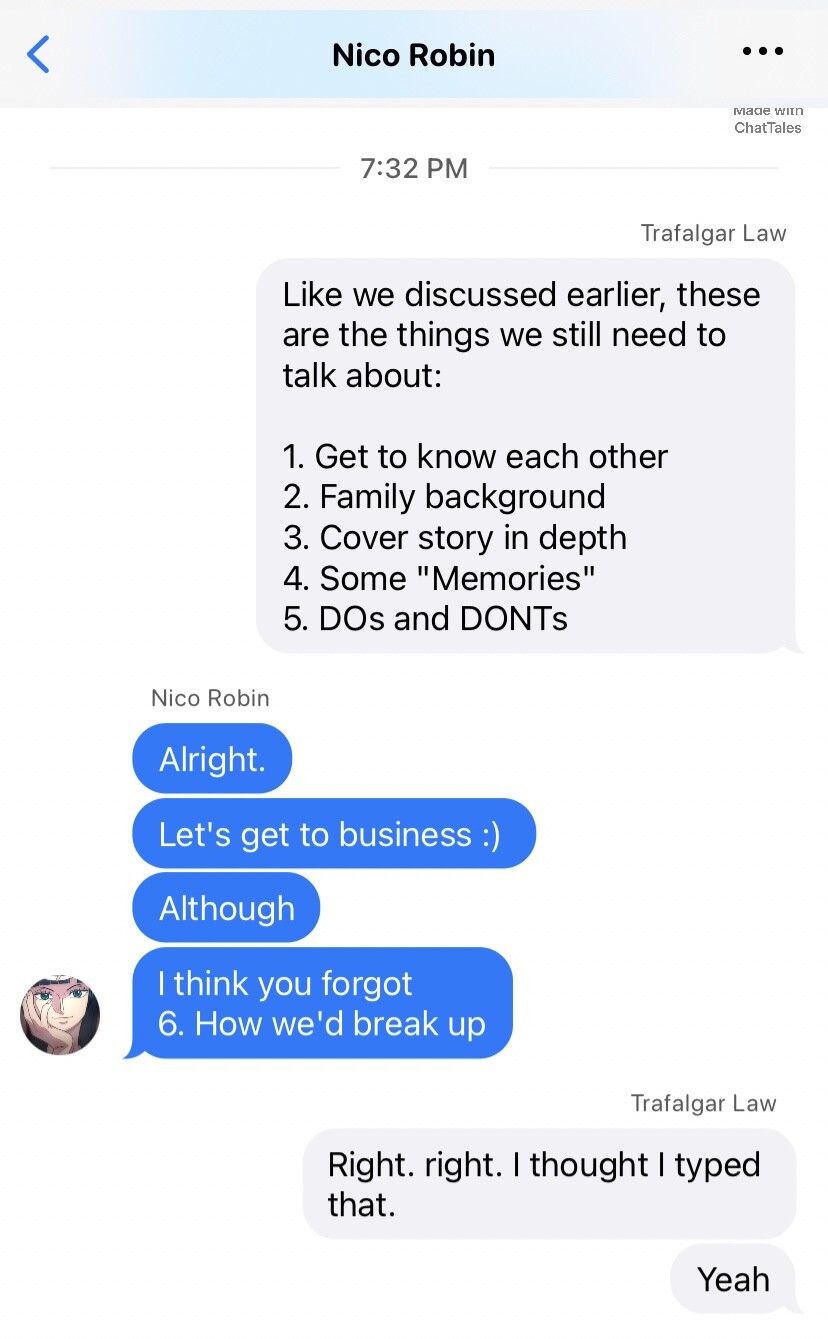Tap the "Right. right. I thought I typed that." bubble
This screenshot has width=828, height=1339.
(549, 1184)
